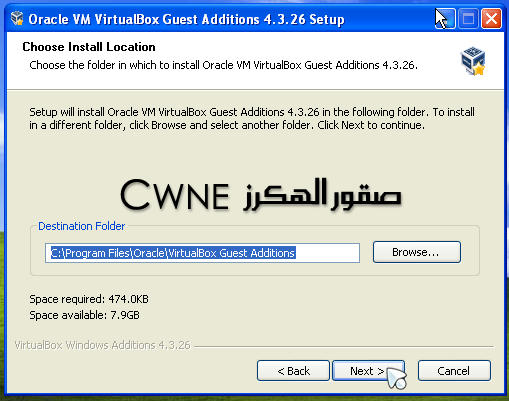The height and width of the screenshot is (401, 509).
Task: Maximize the Guest Additions Setup window
Action: [469, 19]
